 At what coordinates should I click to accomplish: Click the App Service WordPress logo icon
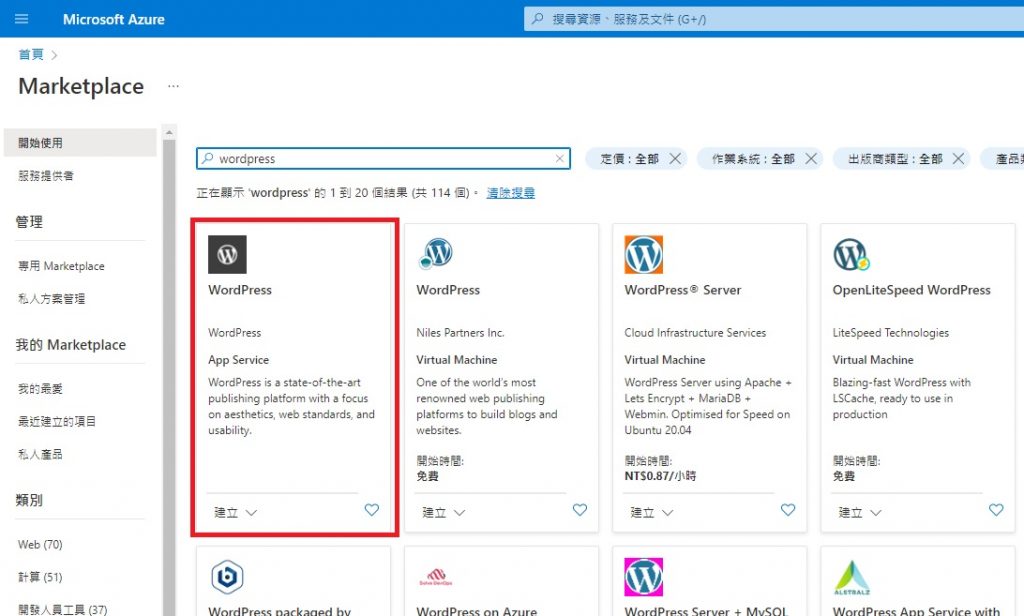coord(227,254)
